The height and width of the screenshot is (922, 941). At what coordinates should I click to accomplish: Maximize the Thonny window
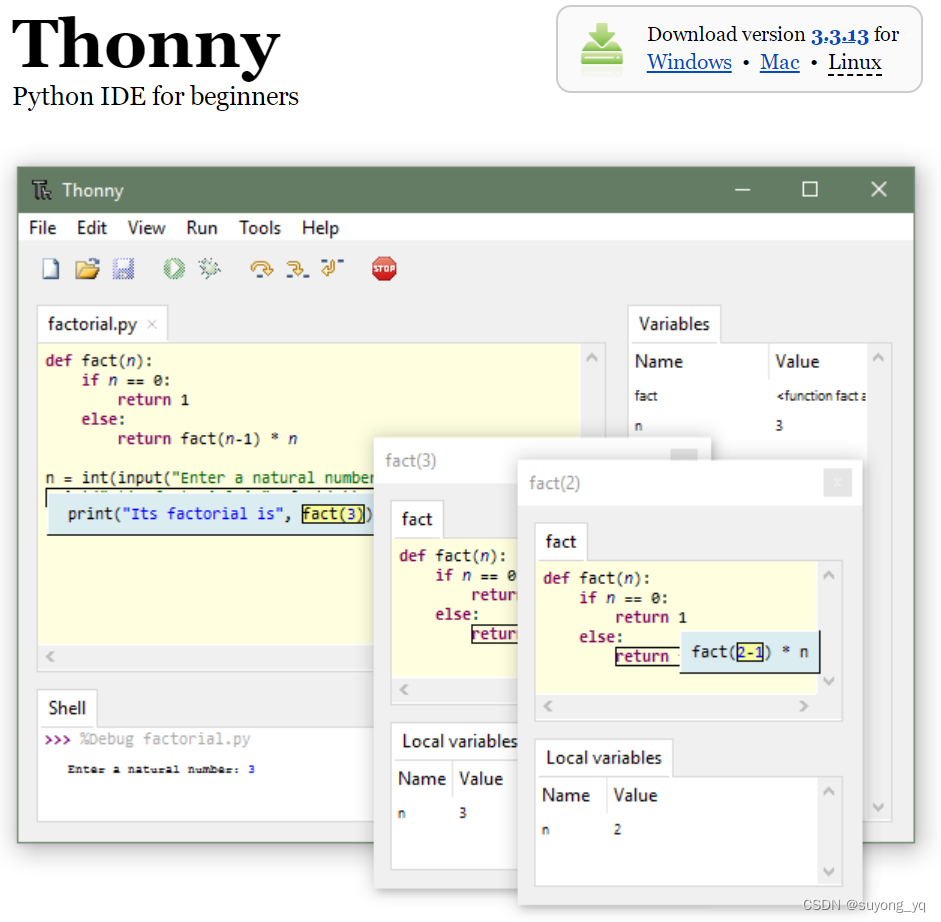pos(810,190)
